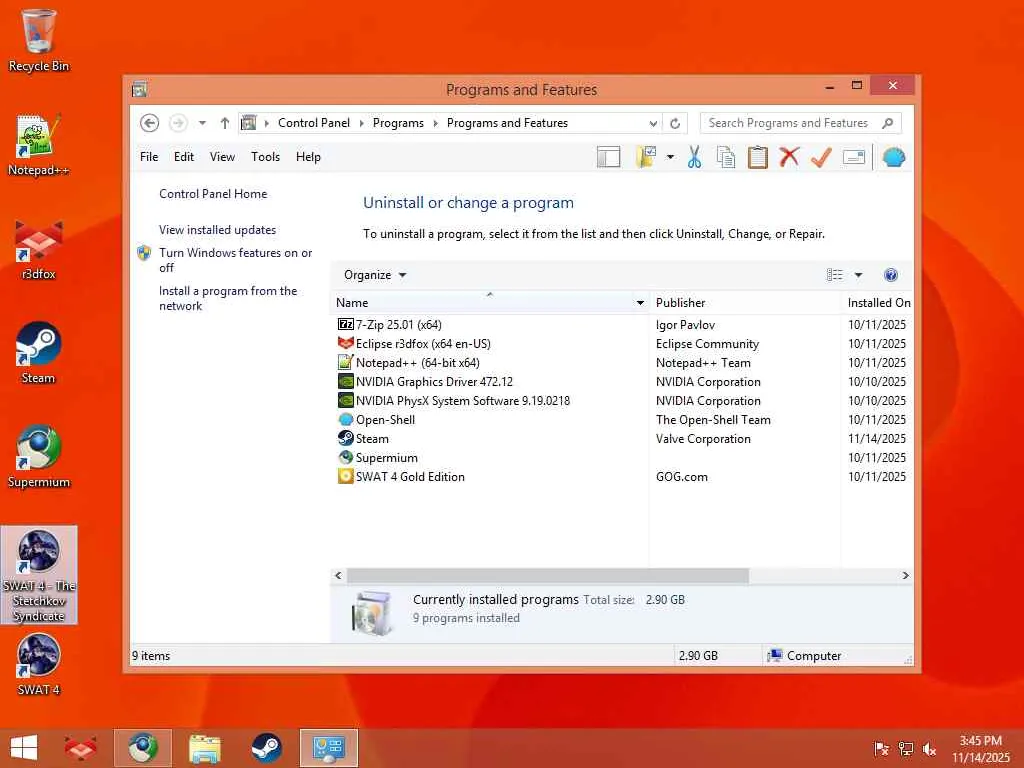Click the Action Center flag tray icon
1024x768 pixels.
tap(881, 749)
